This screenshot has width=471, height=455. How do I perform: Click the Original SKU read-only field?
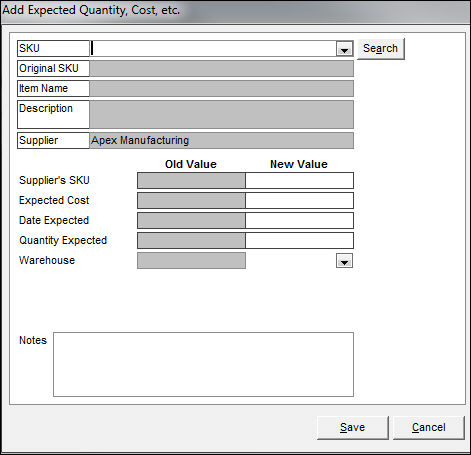[x=222, y=69]
